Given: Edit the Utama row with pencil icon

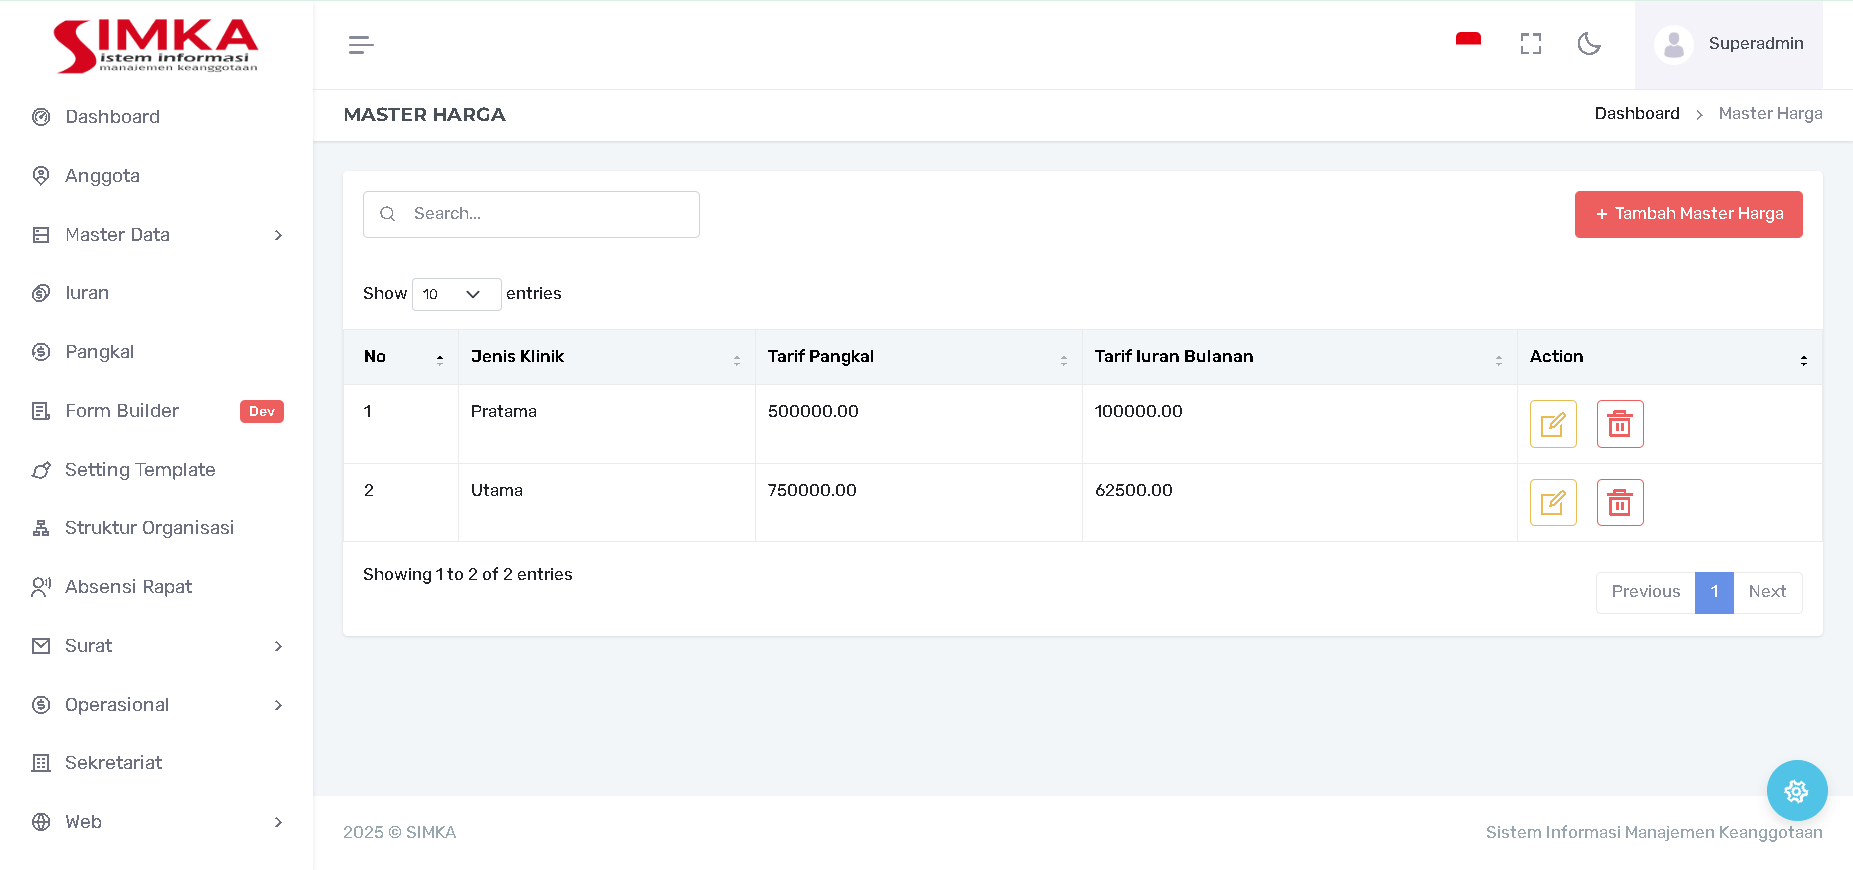Looking at the screenshot, I should (x=1552, y=502).
